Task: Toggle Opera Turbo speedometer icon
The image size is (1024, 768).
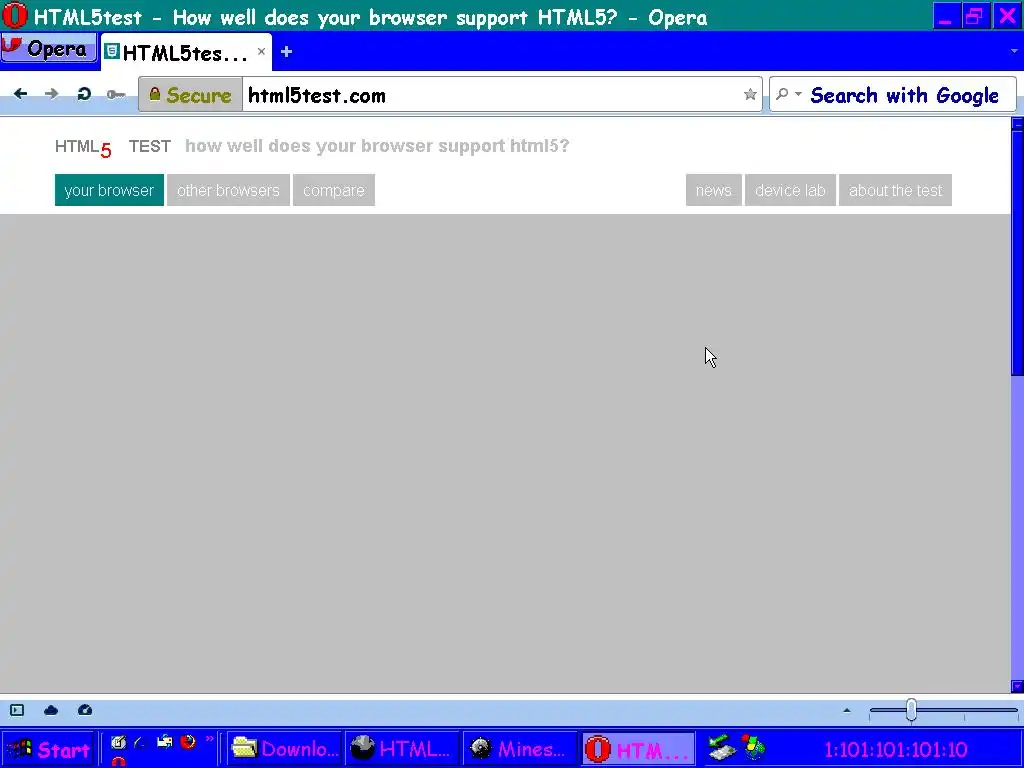Action: click(85, 711)
